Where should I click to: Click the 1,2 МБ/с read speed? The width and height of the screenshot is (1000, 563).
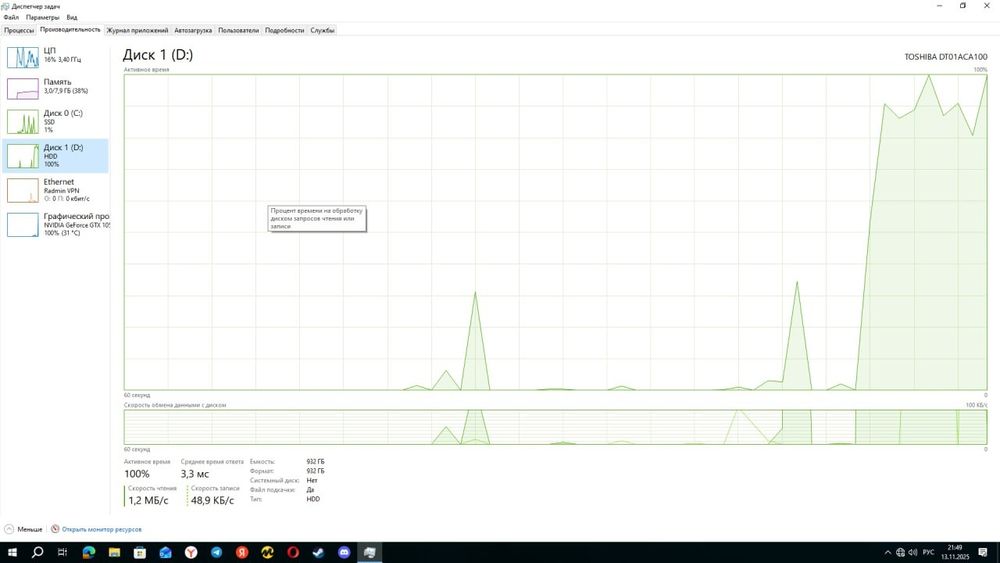pos(148,501)
